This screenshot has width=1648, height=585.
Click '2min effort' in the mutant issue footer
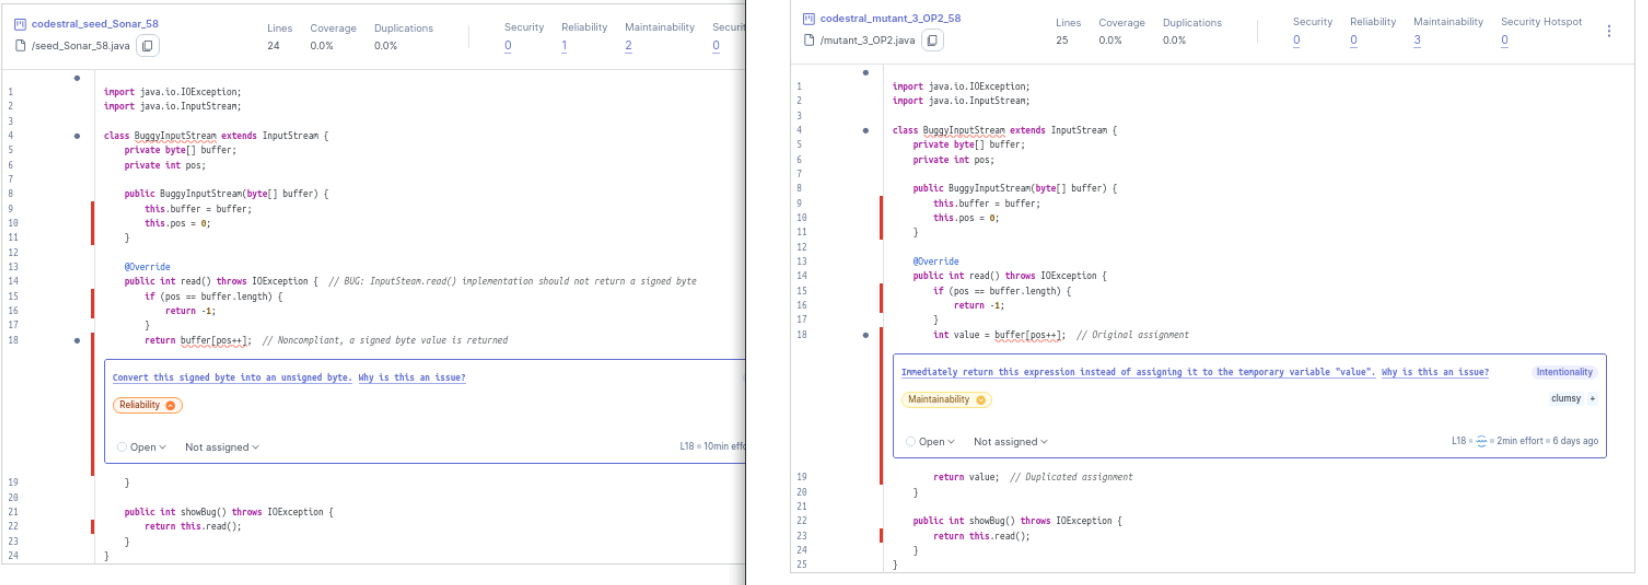tap(1520, 441)
